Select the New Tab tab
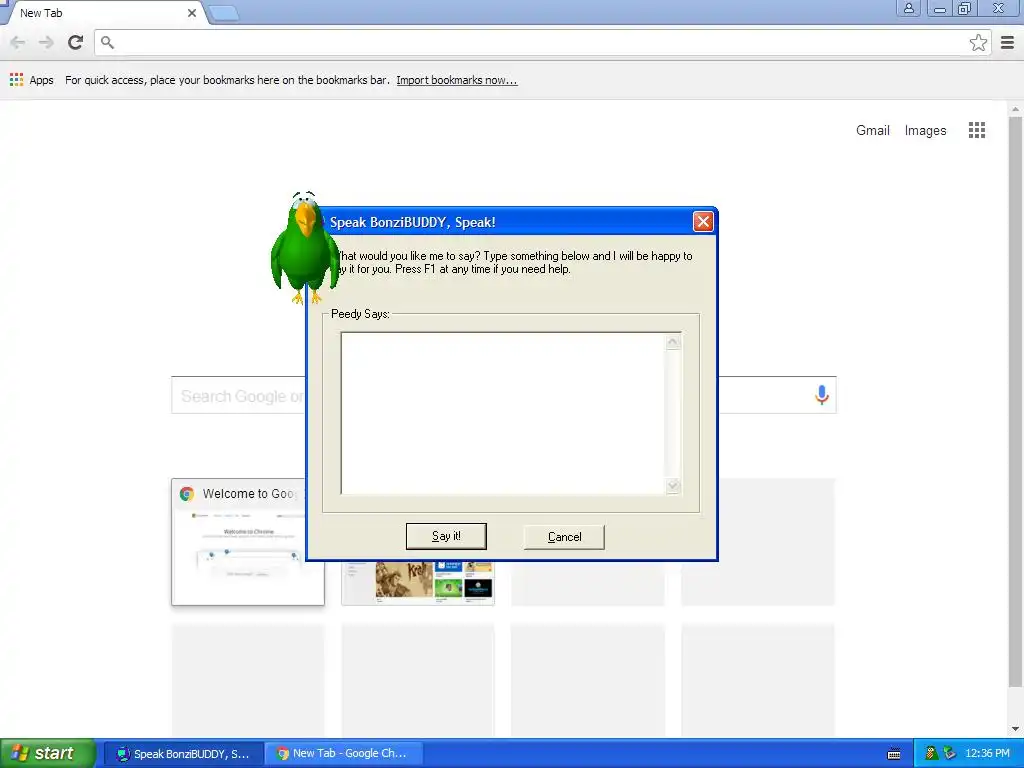 click(x=104, y=13)
